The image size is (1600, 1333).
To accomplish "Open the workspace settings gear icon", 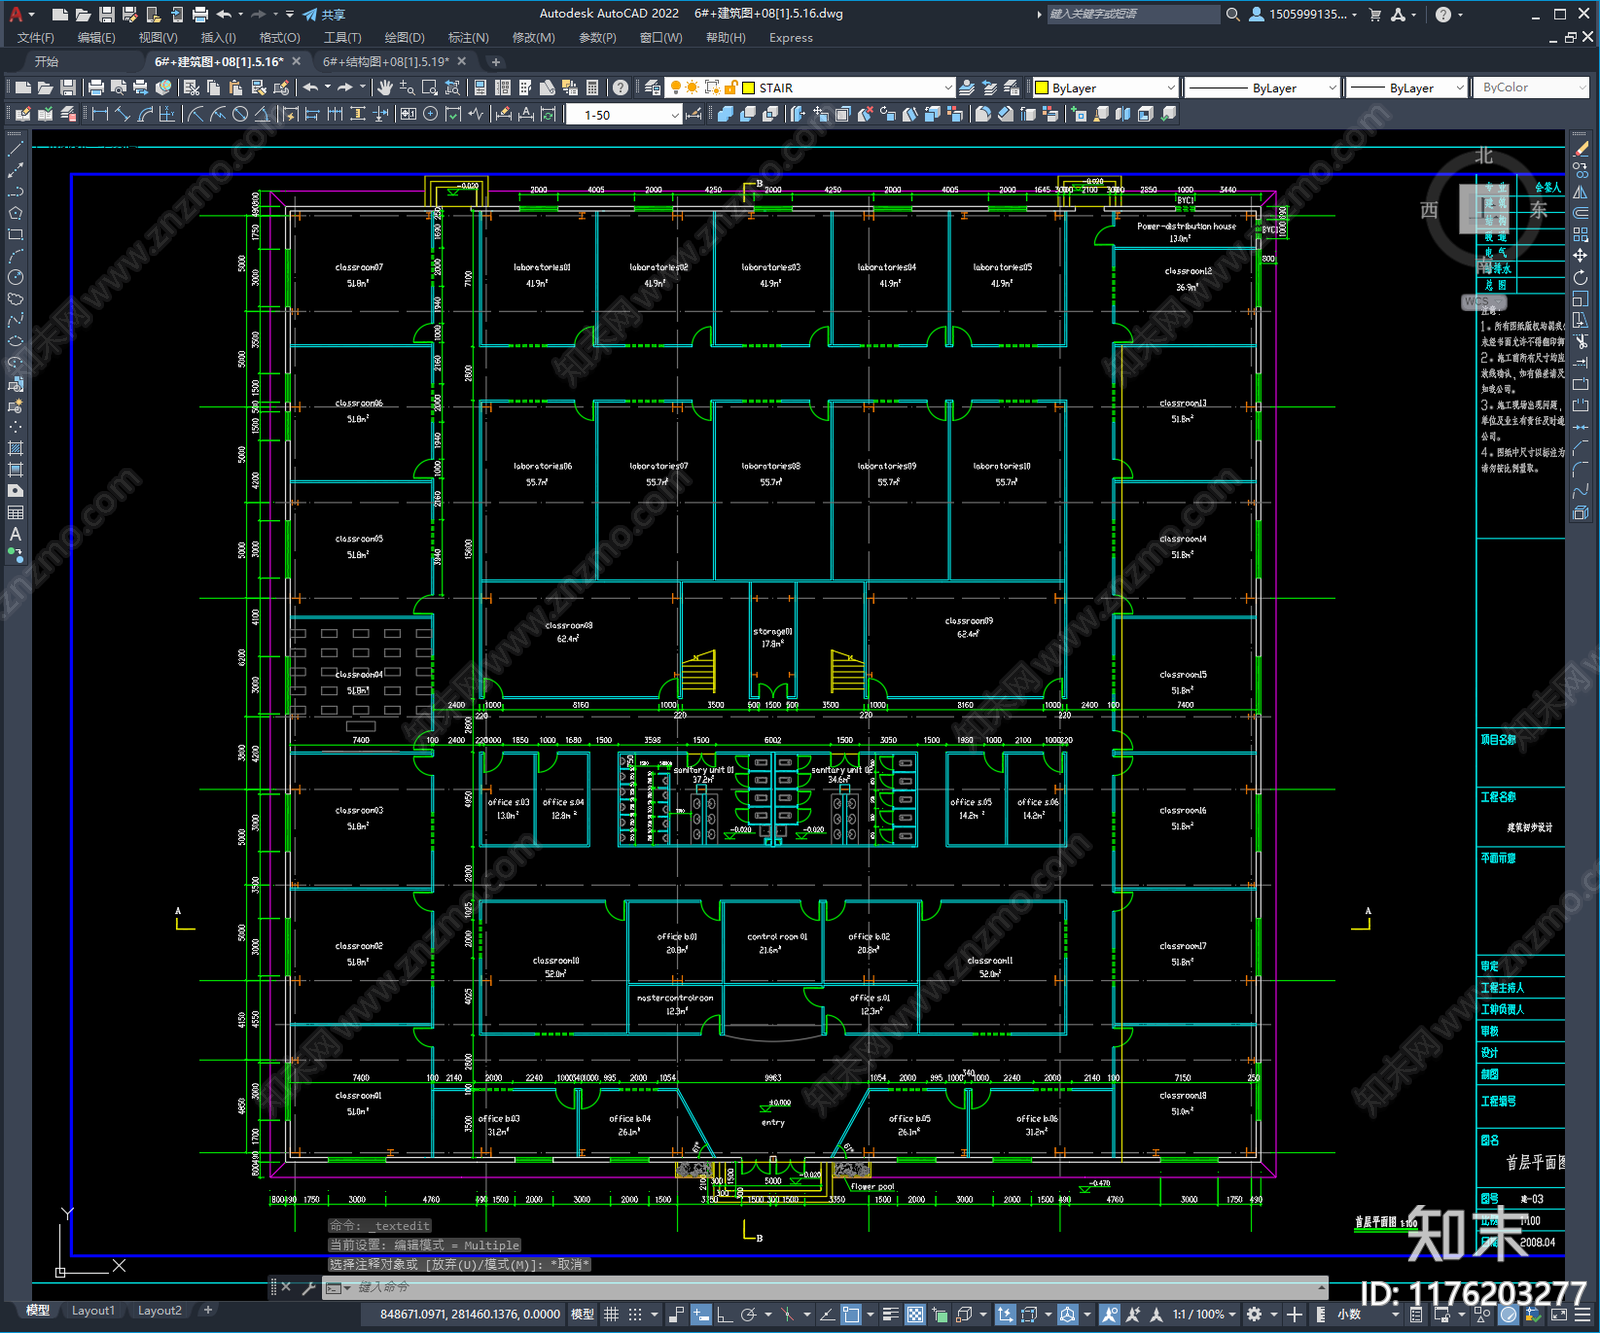I will (x=1255, y=1314).
